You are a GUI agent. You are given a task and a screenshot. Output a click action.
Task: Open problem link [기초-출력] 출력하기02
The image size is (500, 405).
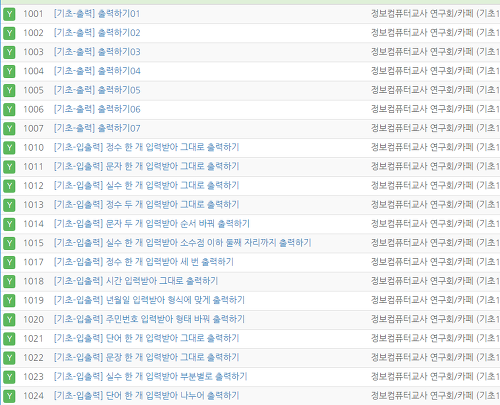(x=97, y=33)
